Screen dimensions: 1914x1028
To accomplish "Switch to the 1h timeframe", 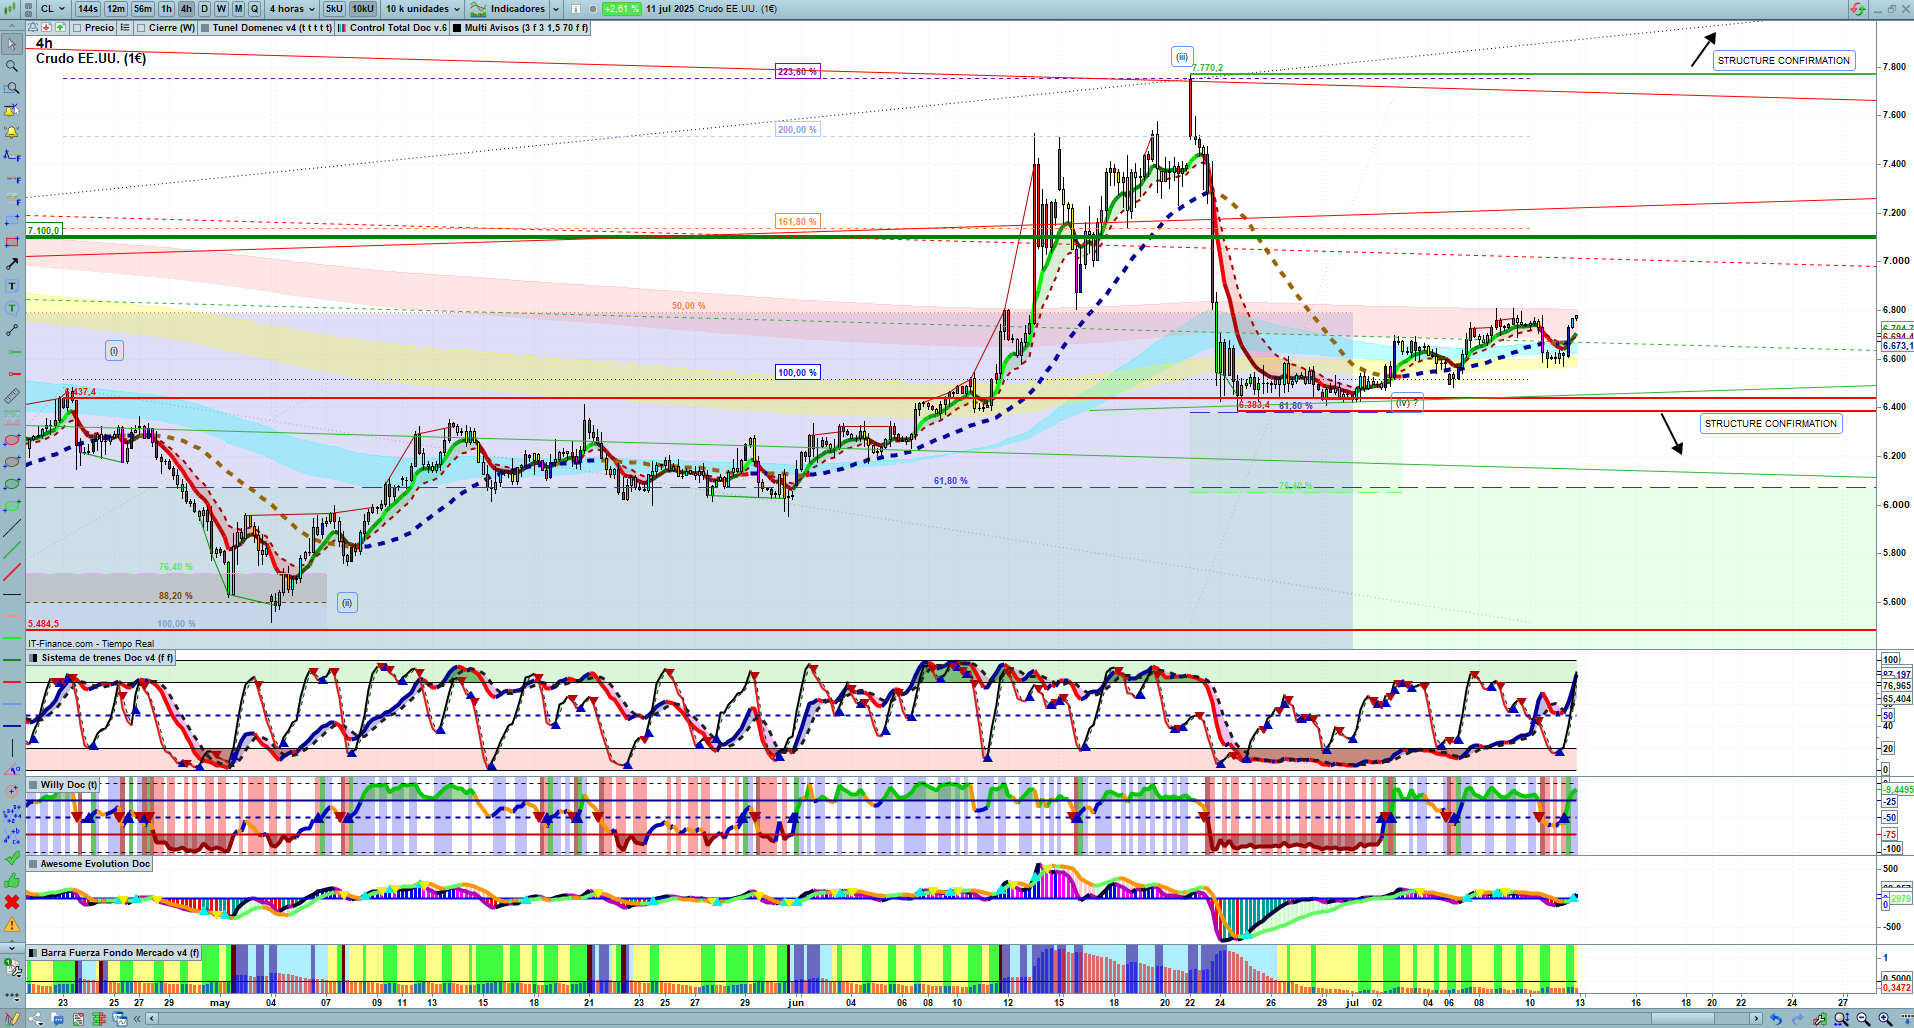I will coord(166,9).
